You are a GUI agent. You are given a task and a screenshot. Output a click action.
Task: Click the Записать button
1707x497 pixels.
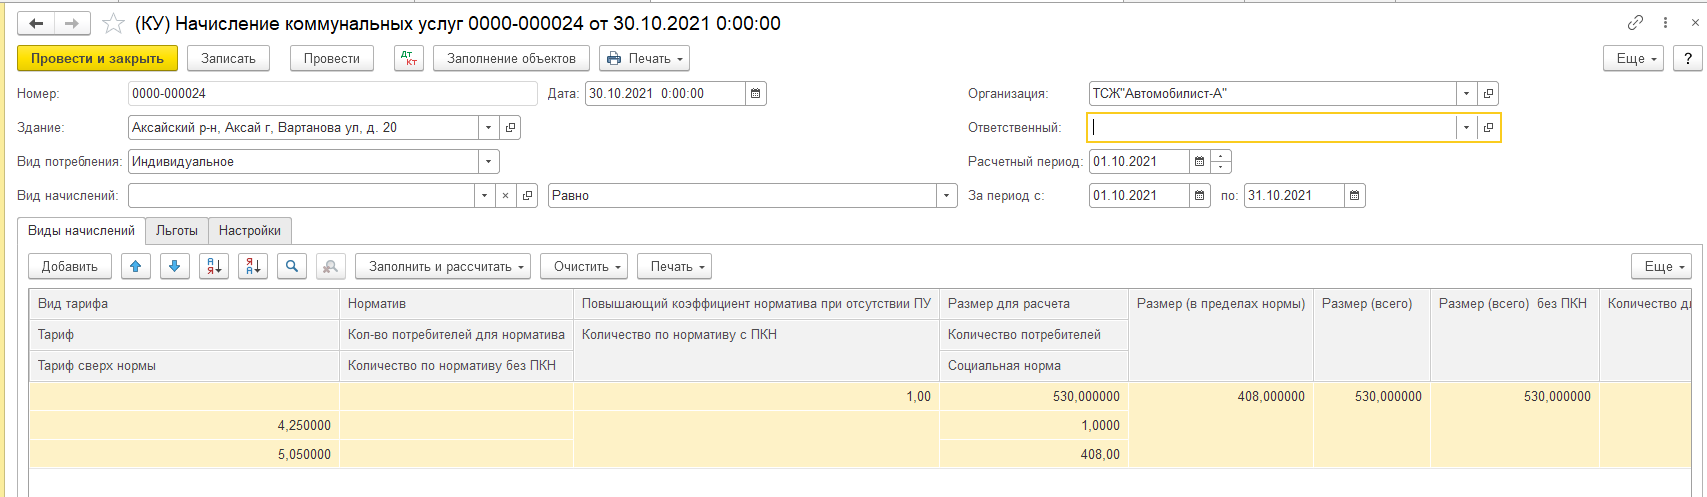tap(228, 59)
